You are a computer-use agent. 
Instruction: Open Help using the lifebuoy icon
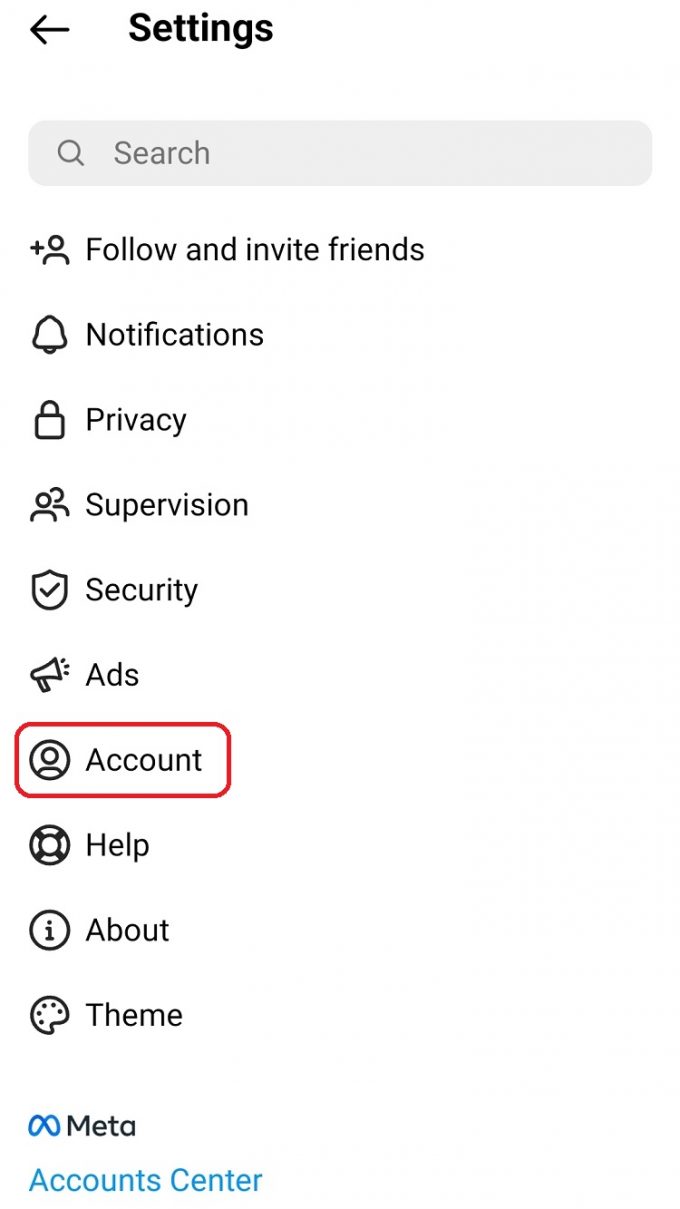coord(48,845)
